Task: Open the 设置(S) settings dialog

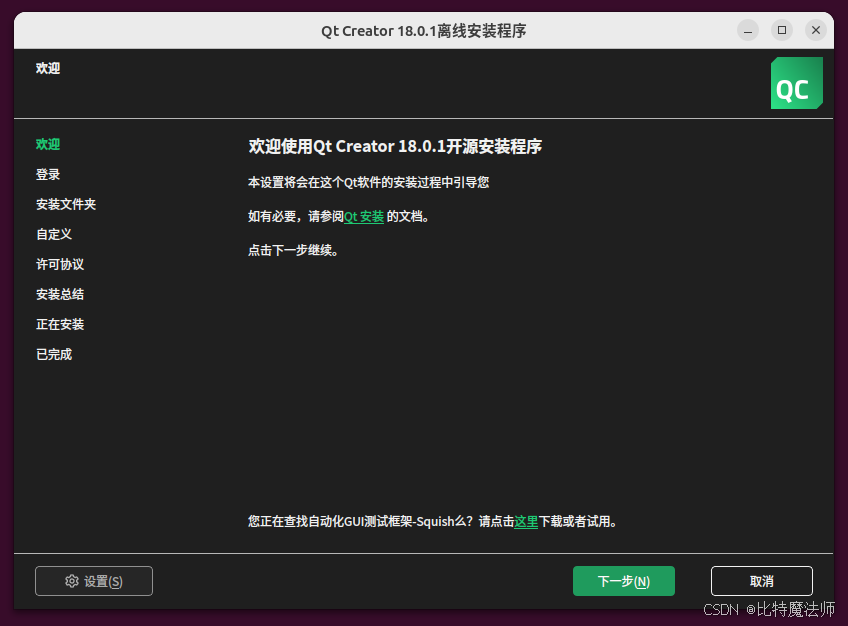Action: point(93,581)
